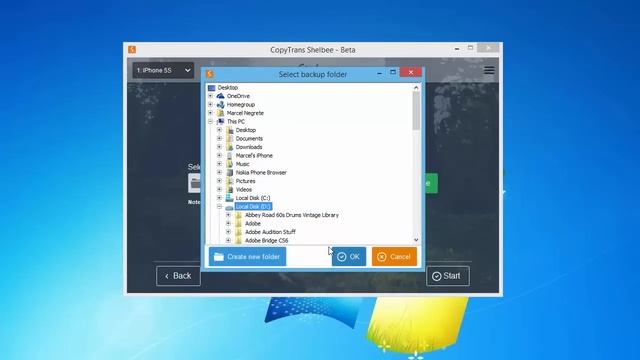Select OneDrive in the folder tree
This screenshot has height=360, width=640.
pyautogui.click(x=238, y=96)
